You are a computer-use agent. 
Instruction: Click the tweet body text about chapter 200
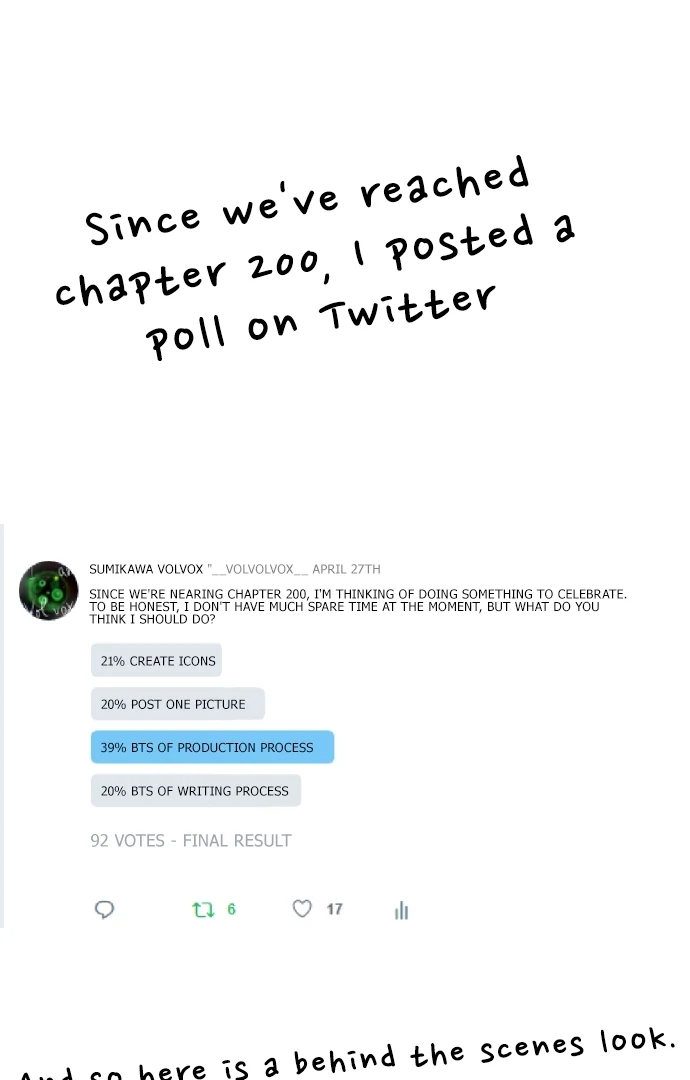coord(357,606)
